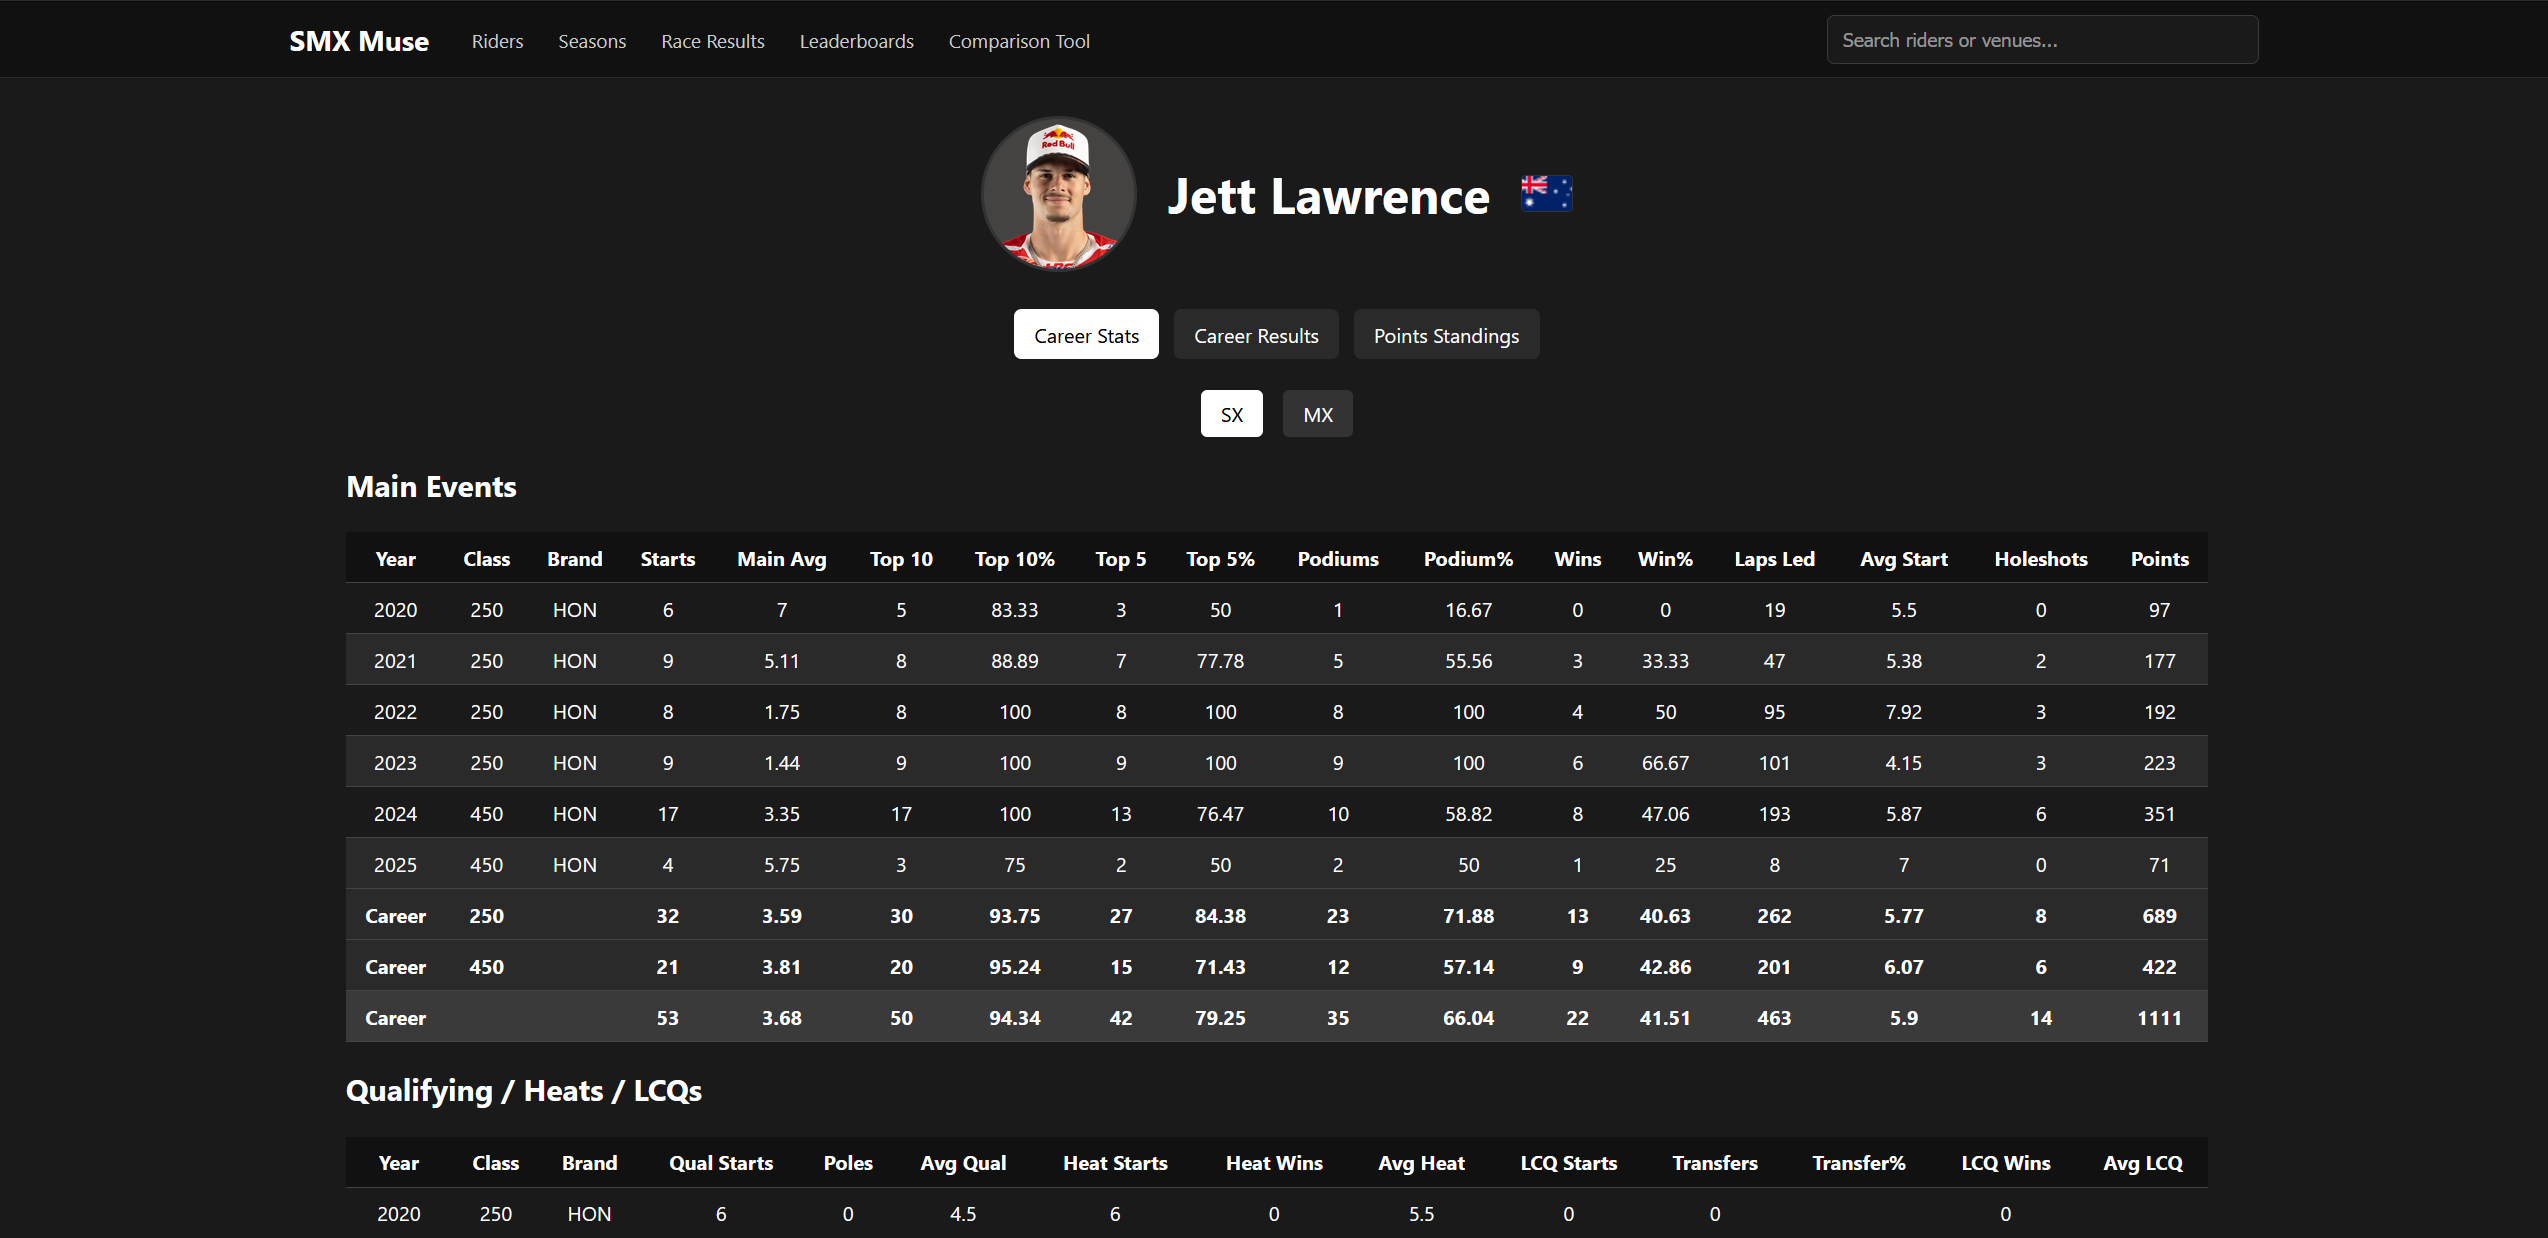Viewport: 2548px width, 1238px height.
Task: Launch the Comparison Tool
Action: [1018, 41]
